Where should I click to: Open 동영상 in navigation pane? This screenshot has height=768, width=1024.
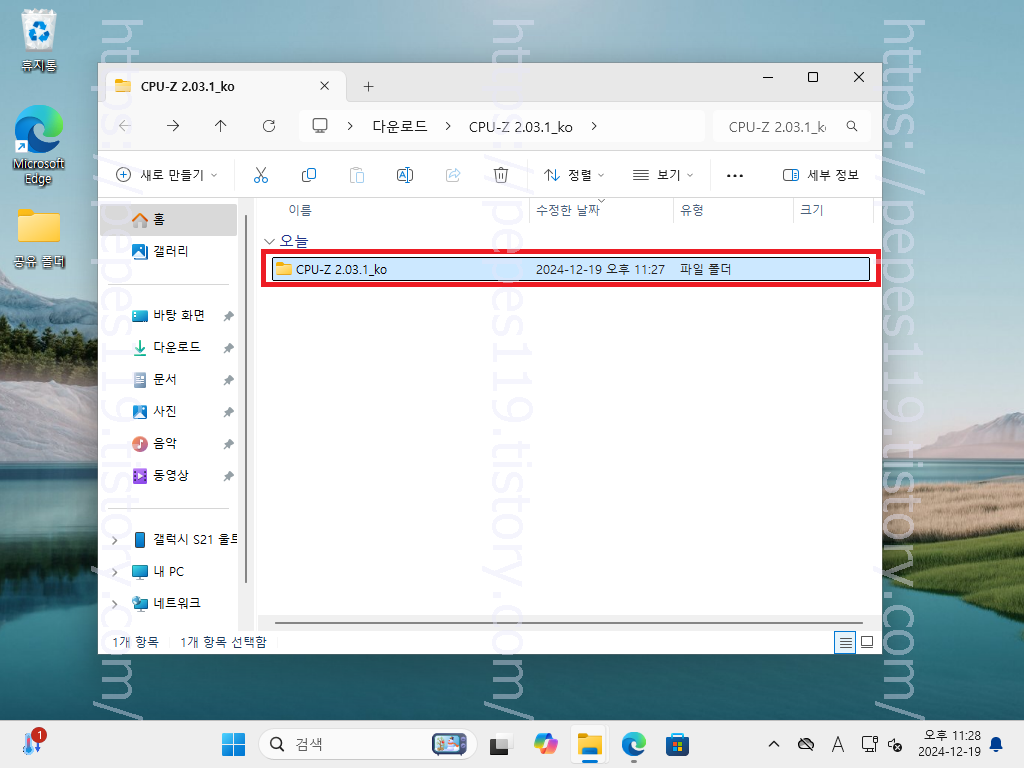click(x=168, y=475)
